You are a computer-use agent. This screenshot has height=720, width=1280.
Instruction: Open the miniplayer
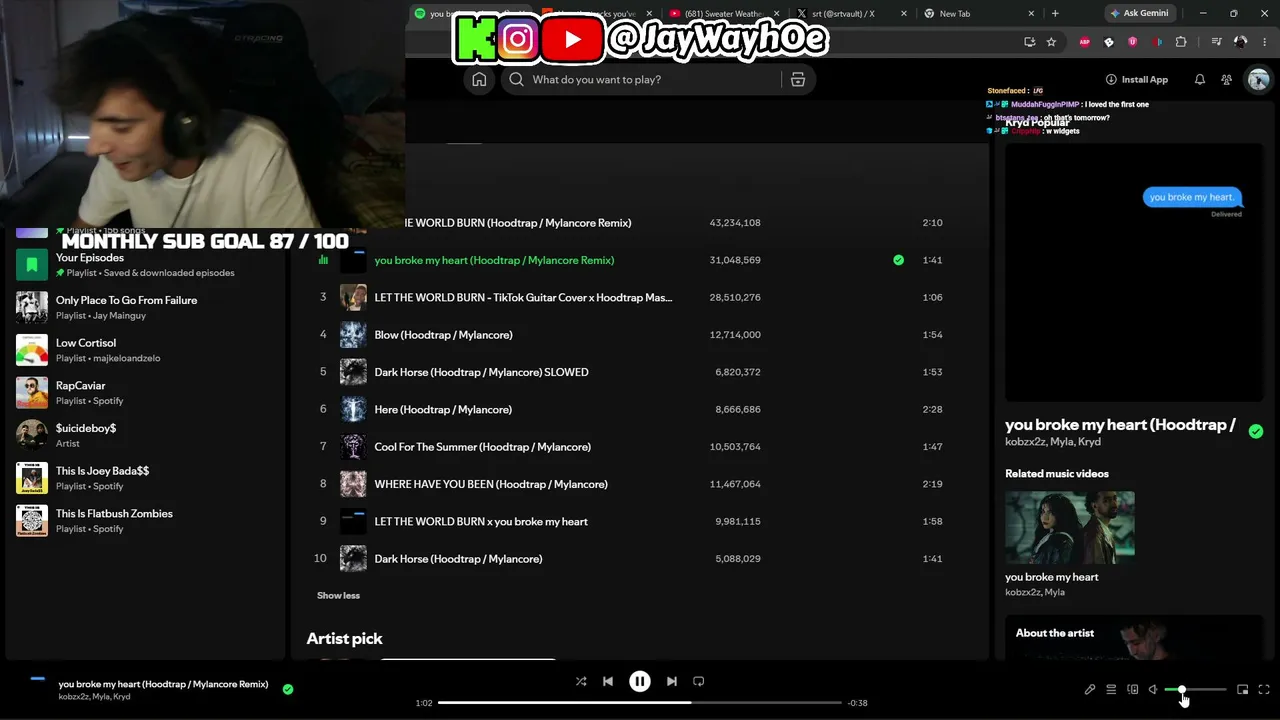[1243, 690]
